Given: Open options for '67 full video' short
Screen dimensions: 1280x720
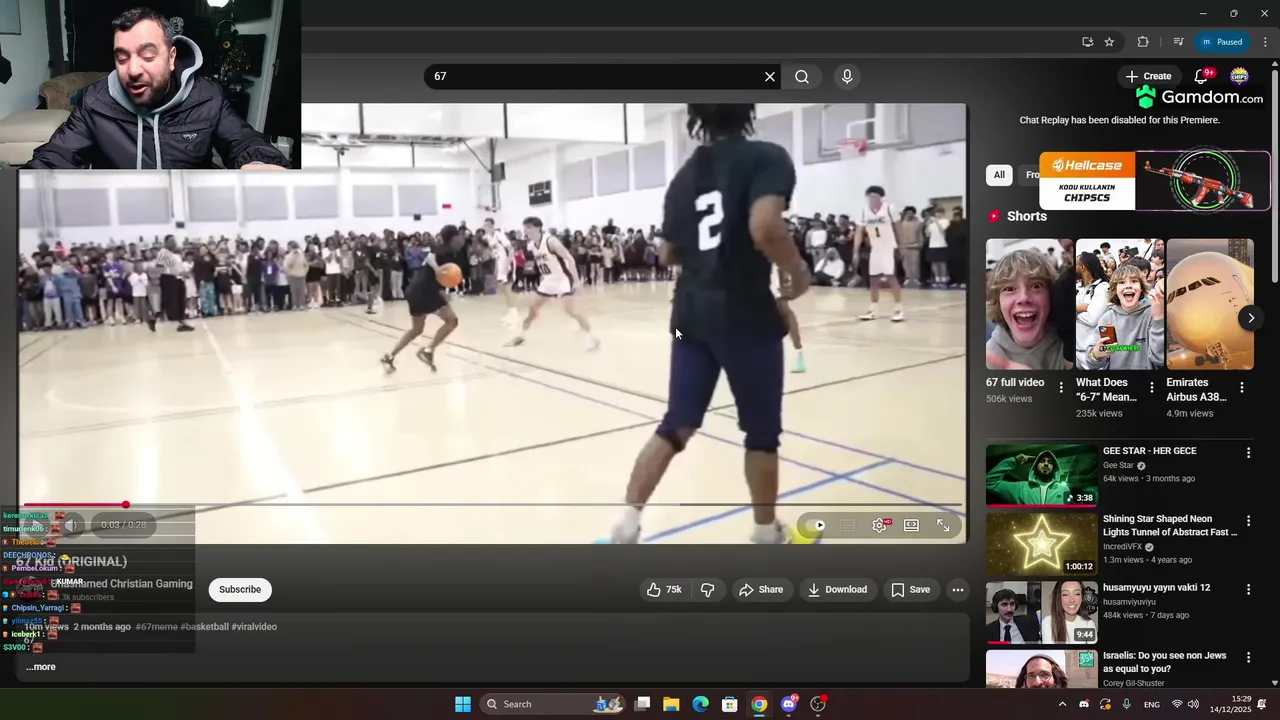Looking at the screenshot, I should [1062, 387].
